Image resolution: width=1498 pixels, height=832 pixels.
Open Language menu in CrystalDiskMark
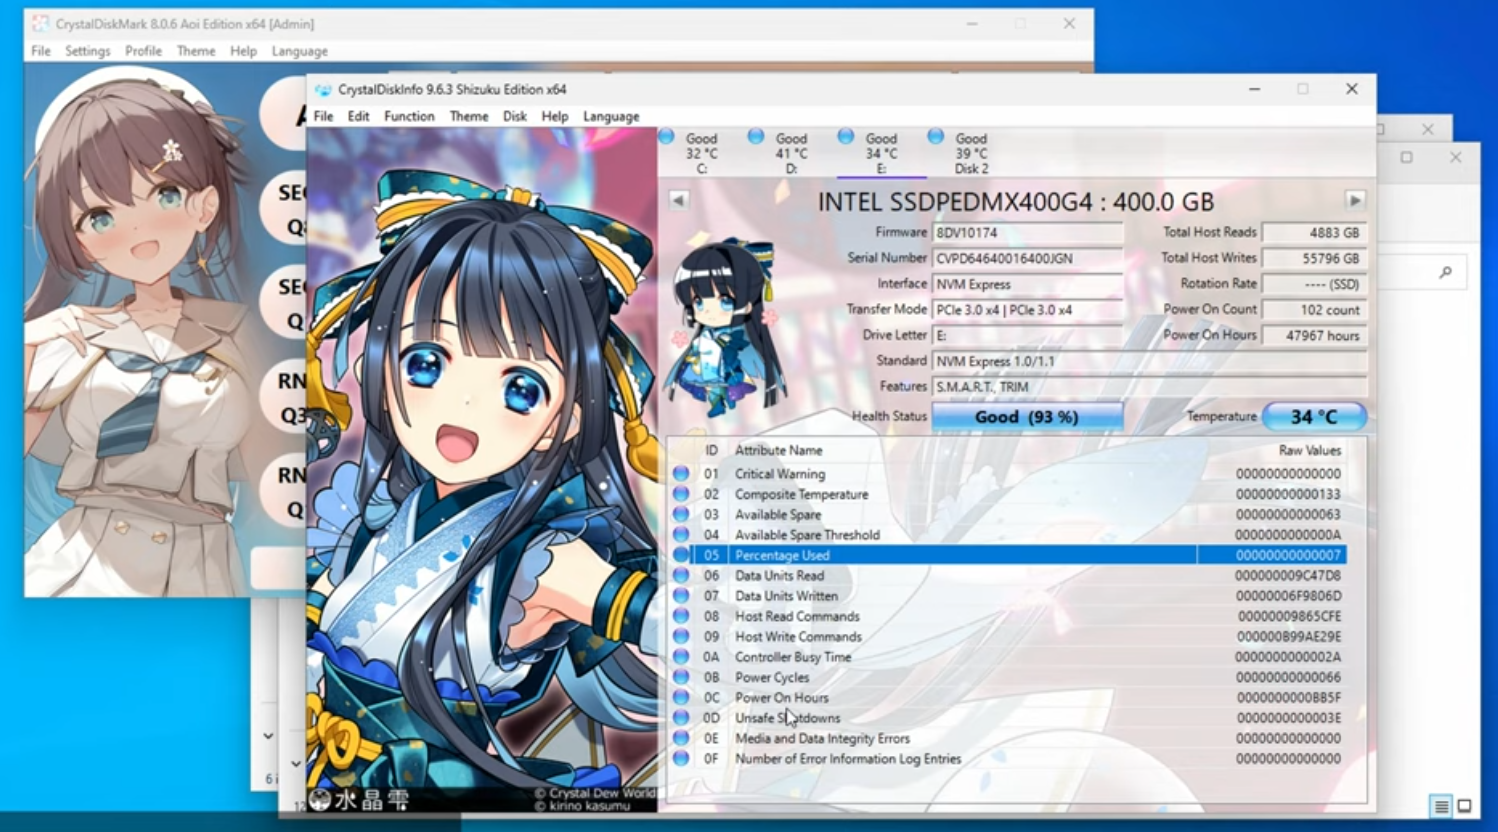point(300,51)
